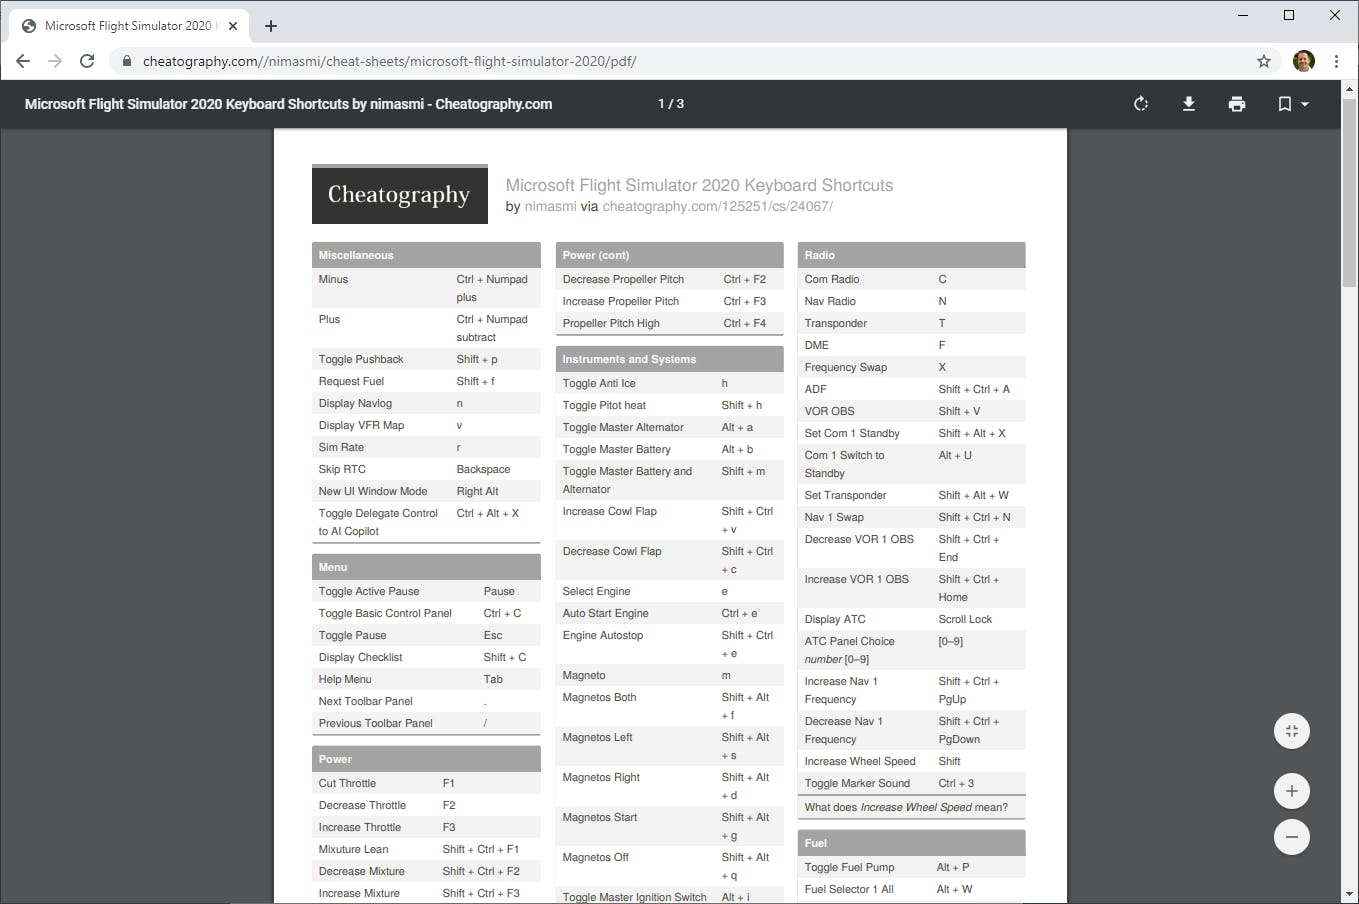
Task: Print the cheat sheet PDF
Action: [x=1237, y=104]
